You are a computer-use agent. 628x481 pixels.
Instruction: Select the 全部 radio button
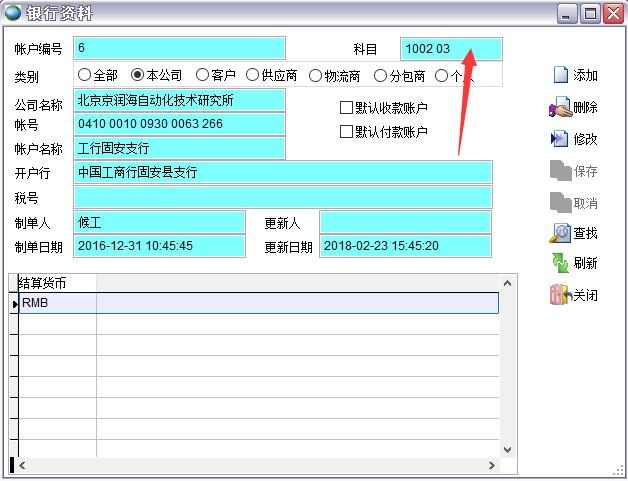click(84, 75)
